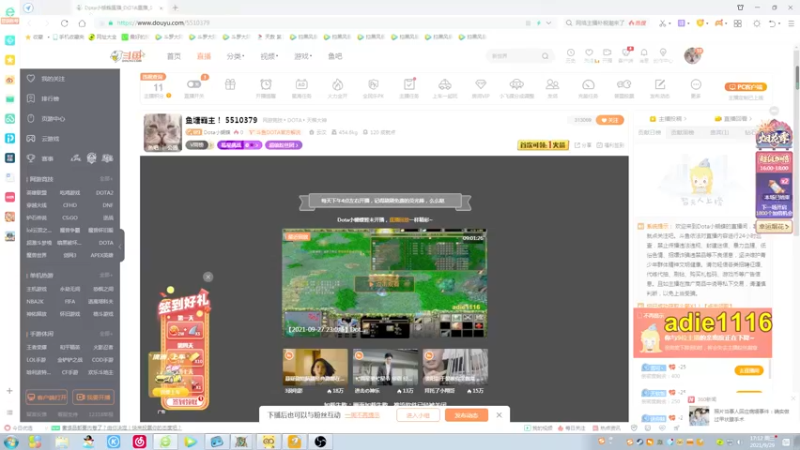Open the first recommended video with woman
Screen dimensions: 800x450
point(315,367)
